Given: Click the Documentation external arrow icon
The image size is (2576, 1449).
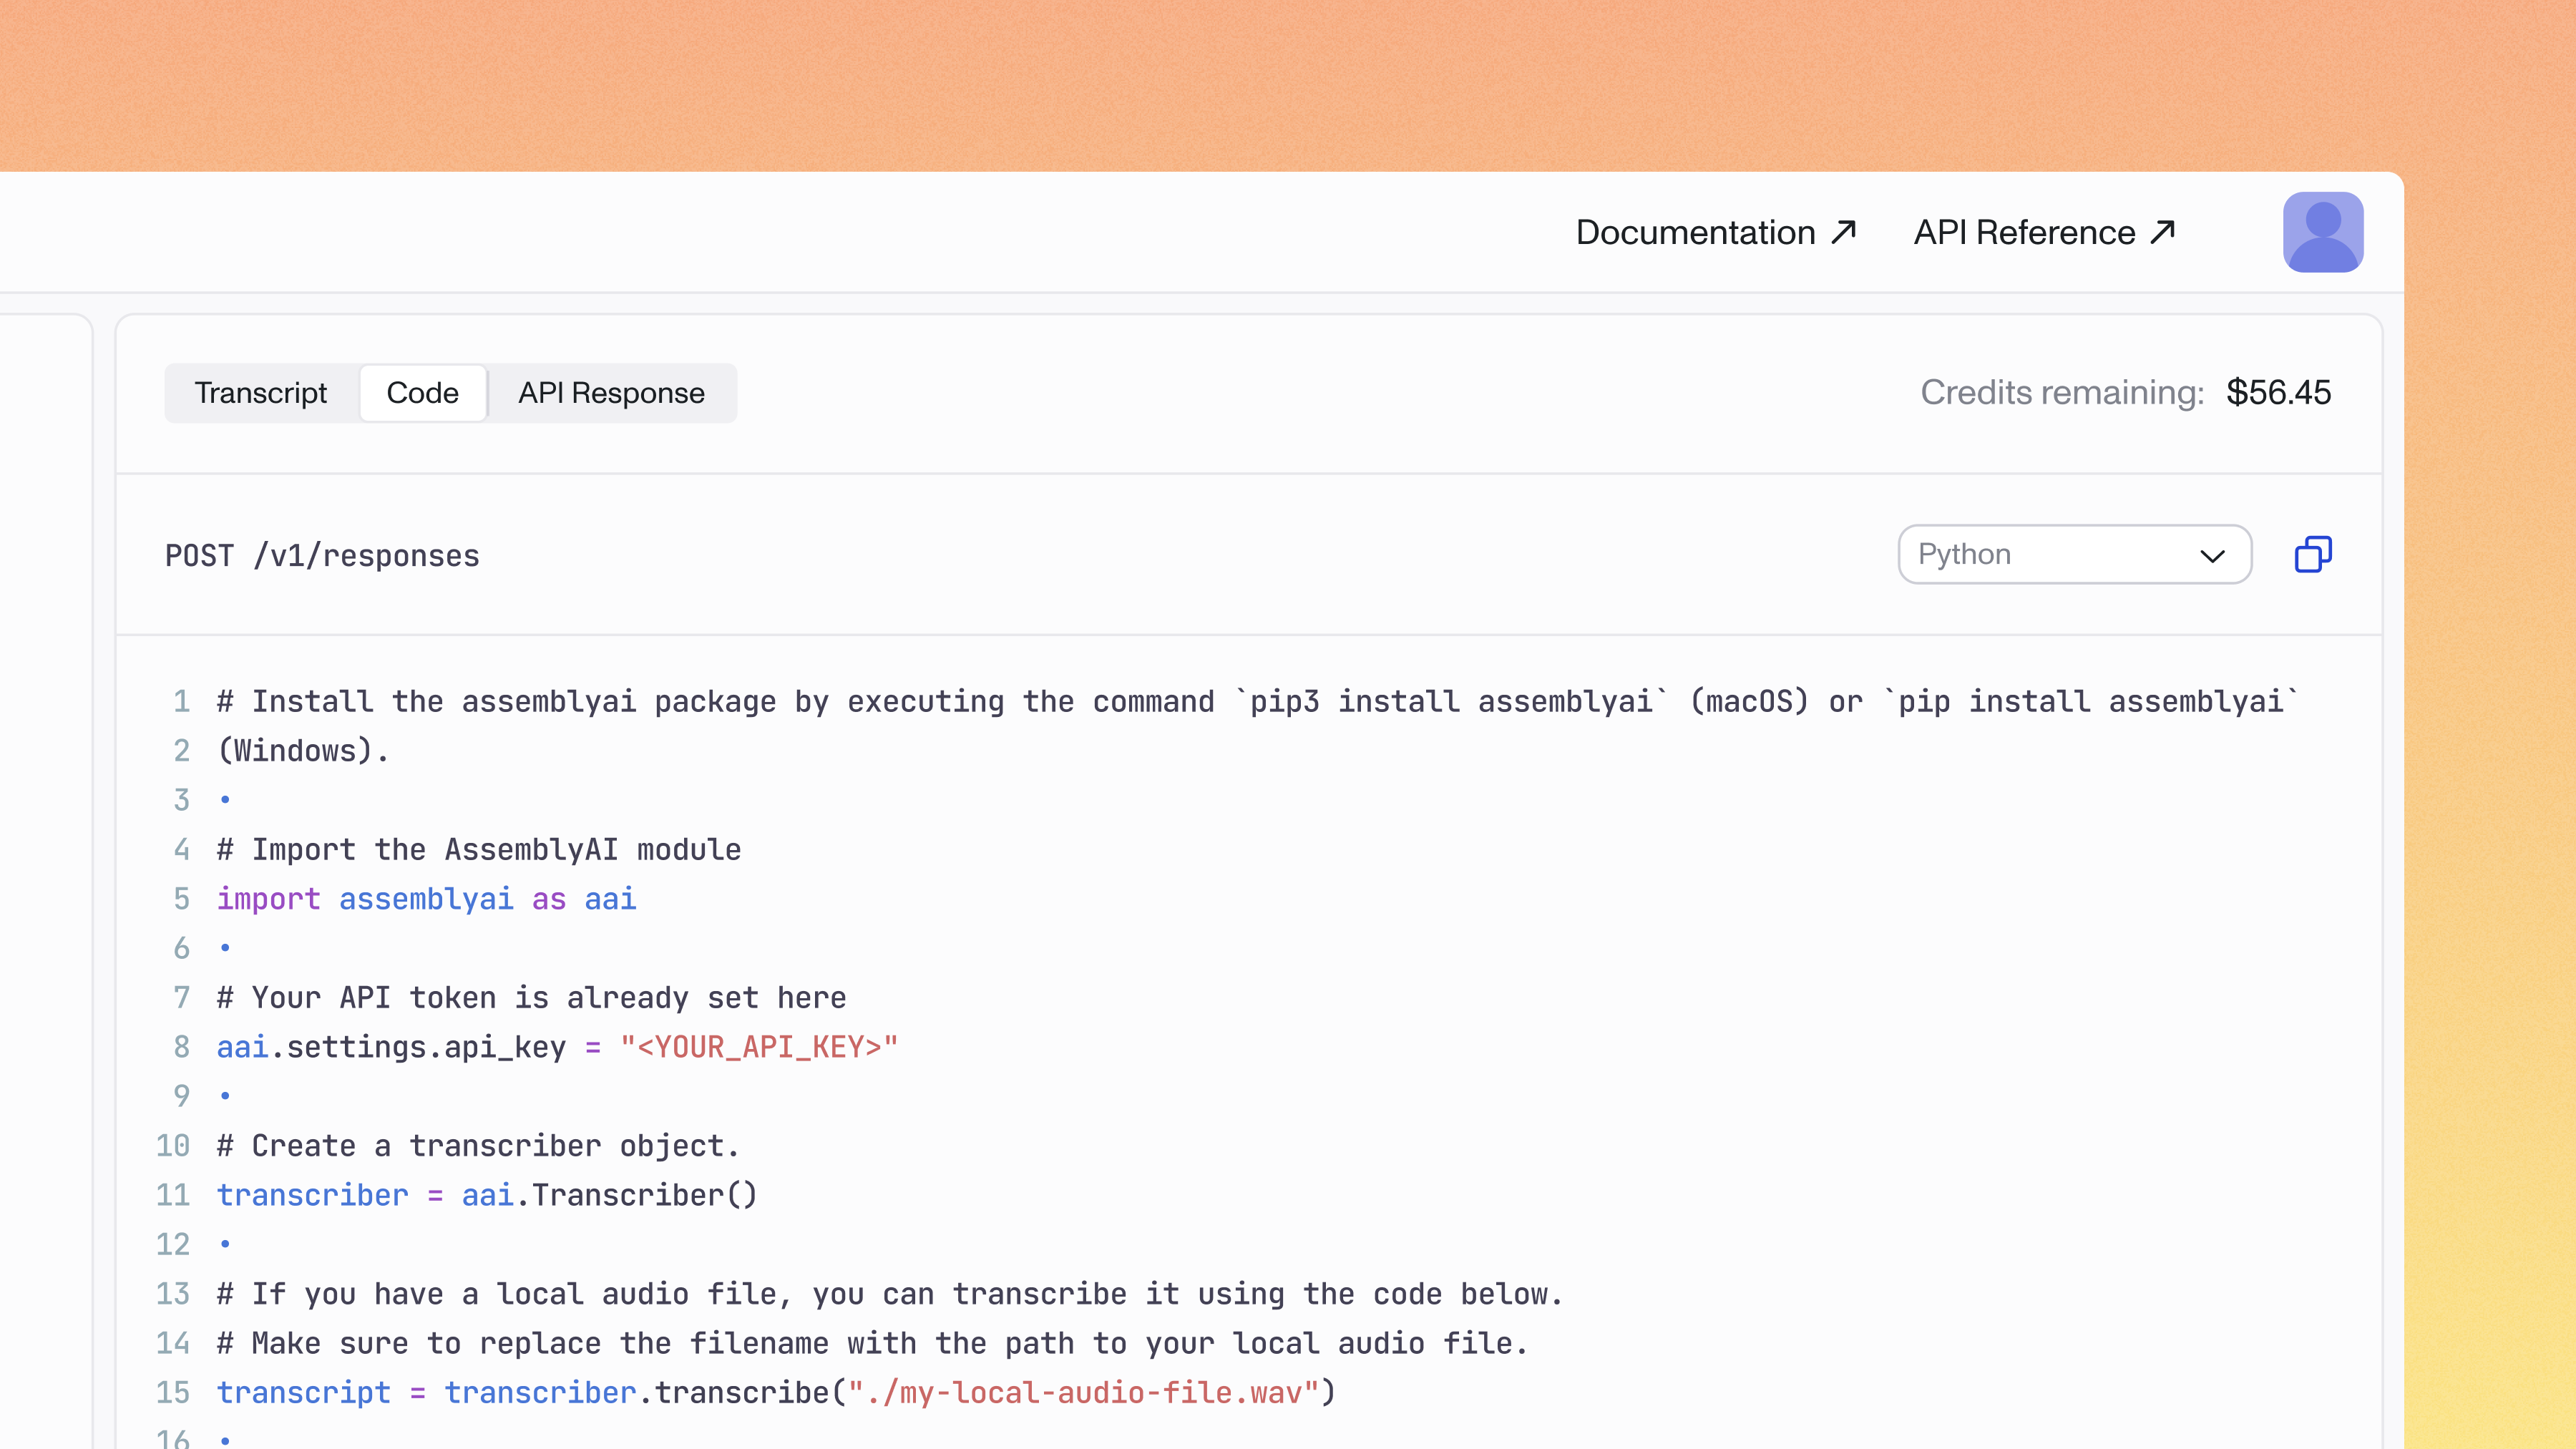Looking at the screenshot, I should coord(1844,232).
